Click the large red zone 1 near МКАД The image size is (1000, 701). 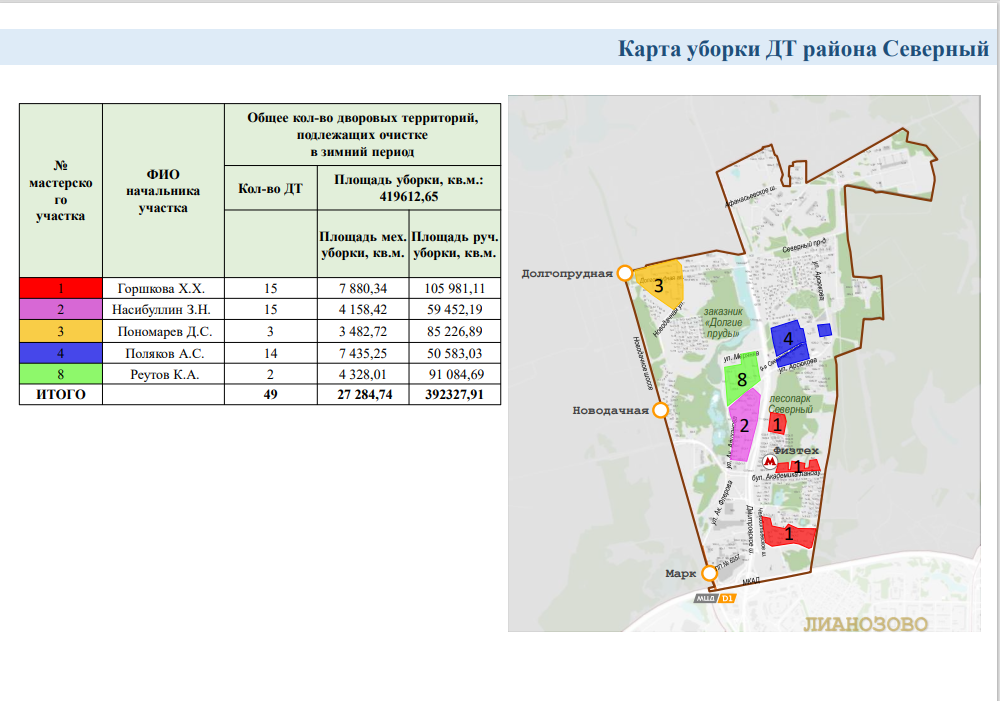(788, 533)
